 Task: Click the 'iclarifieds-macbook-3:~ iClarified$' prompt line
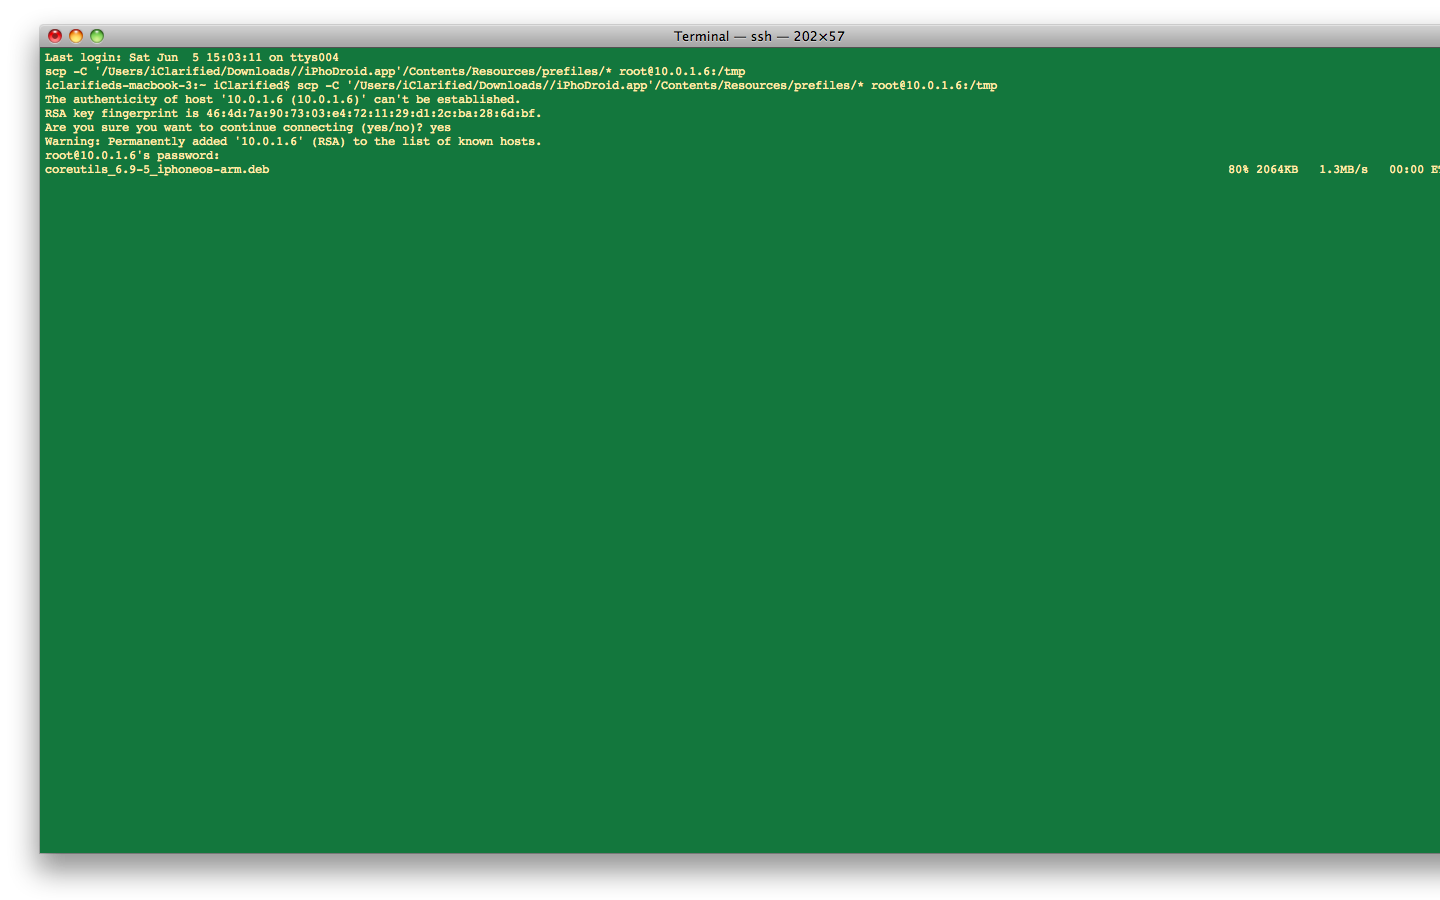[x=521, y=86]
